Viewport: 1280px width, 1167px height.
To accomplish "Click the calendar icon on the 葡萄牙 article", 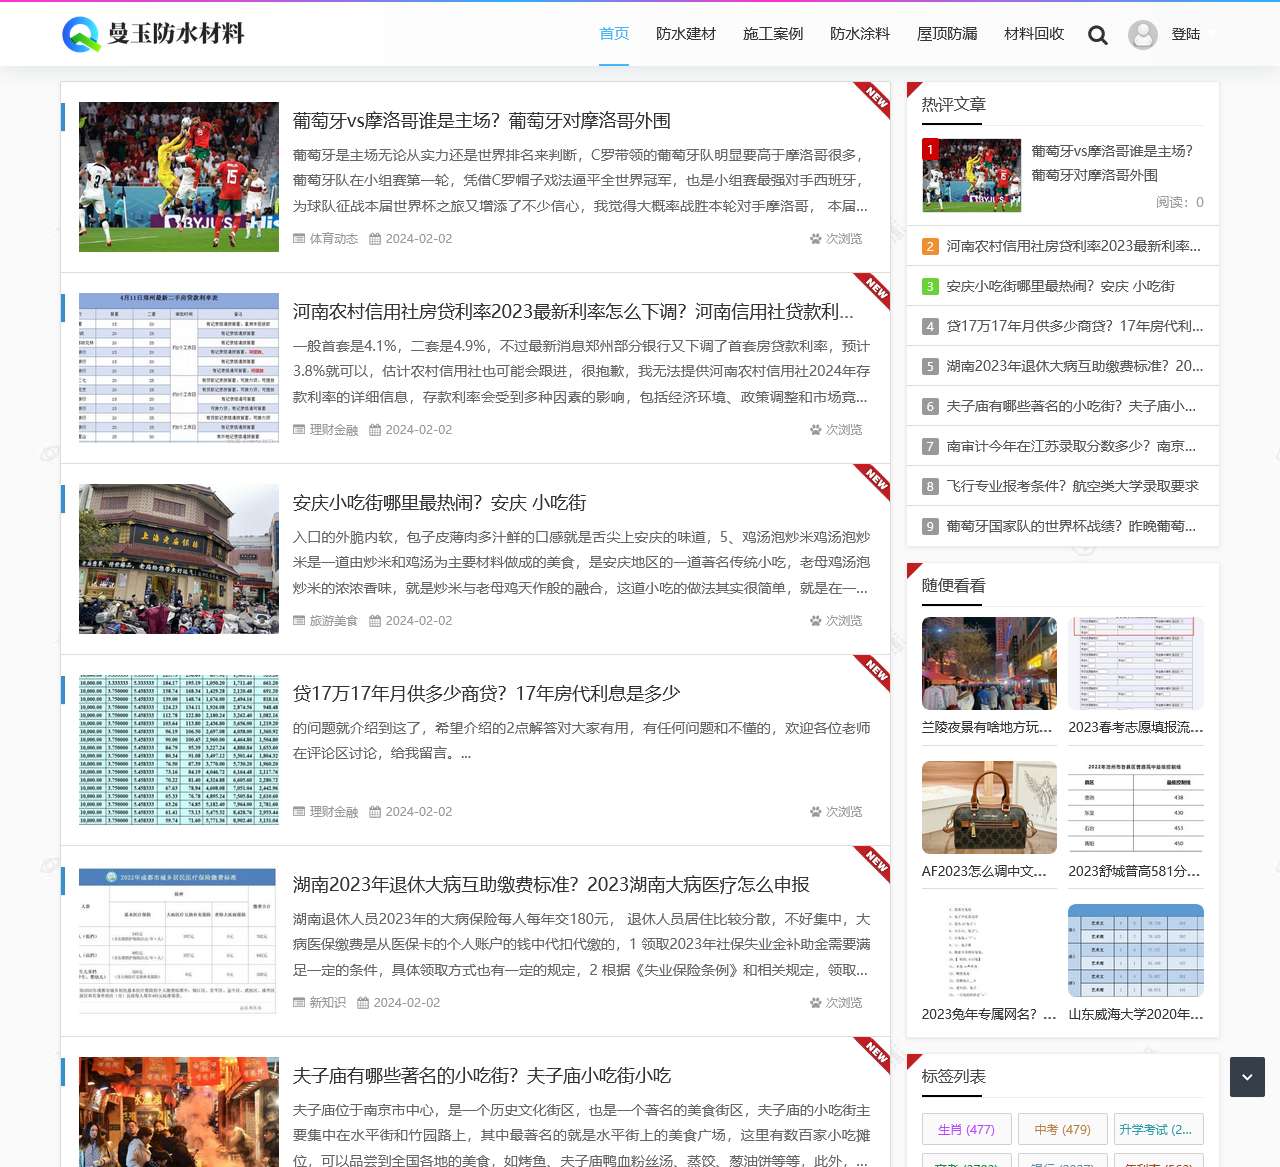I will click(375, 238).
